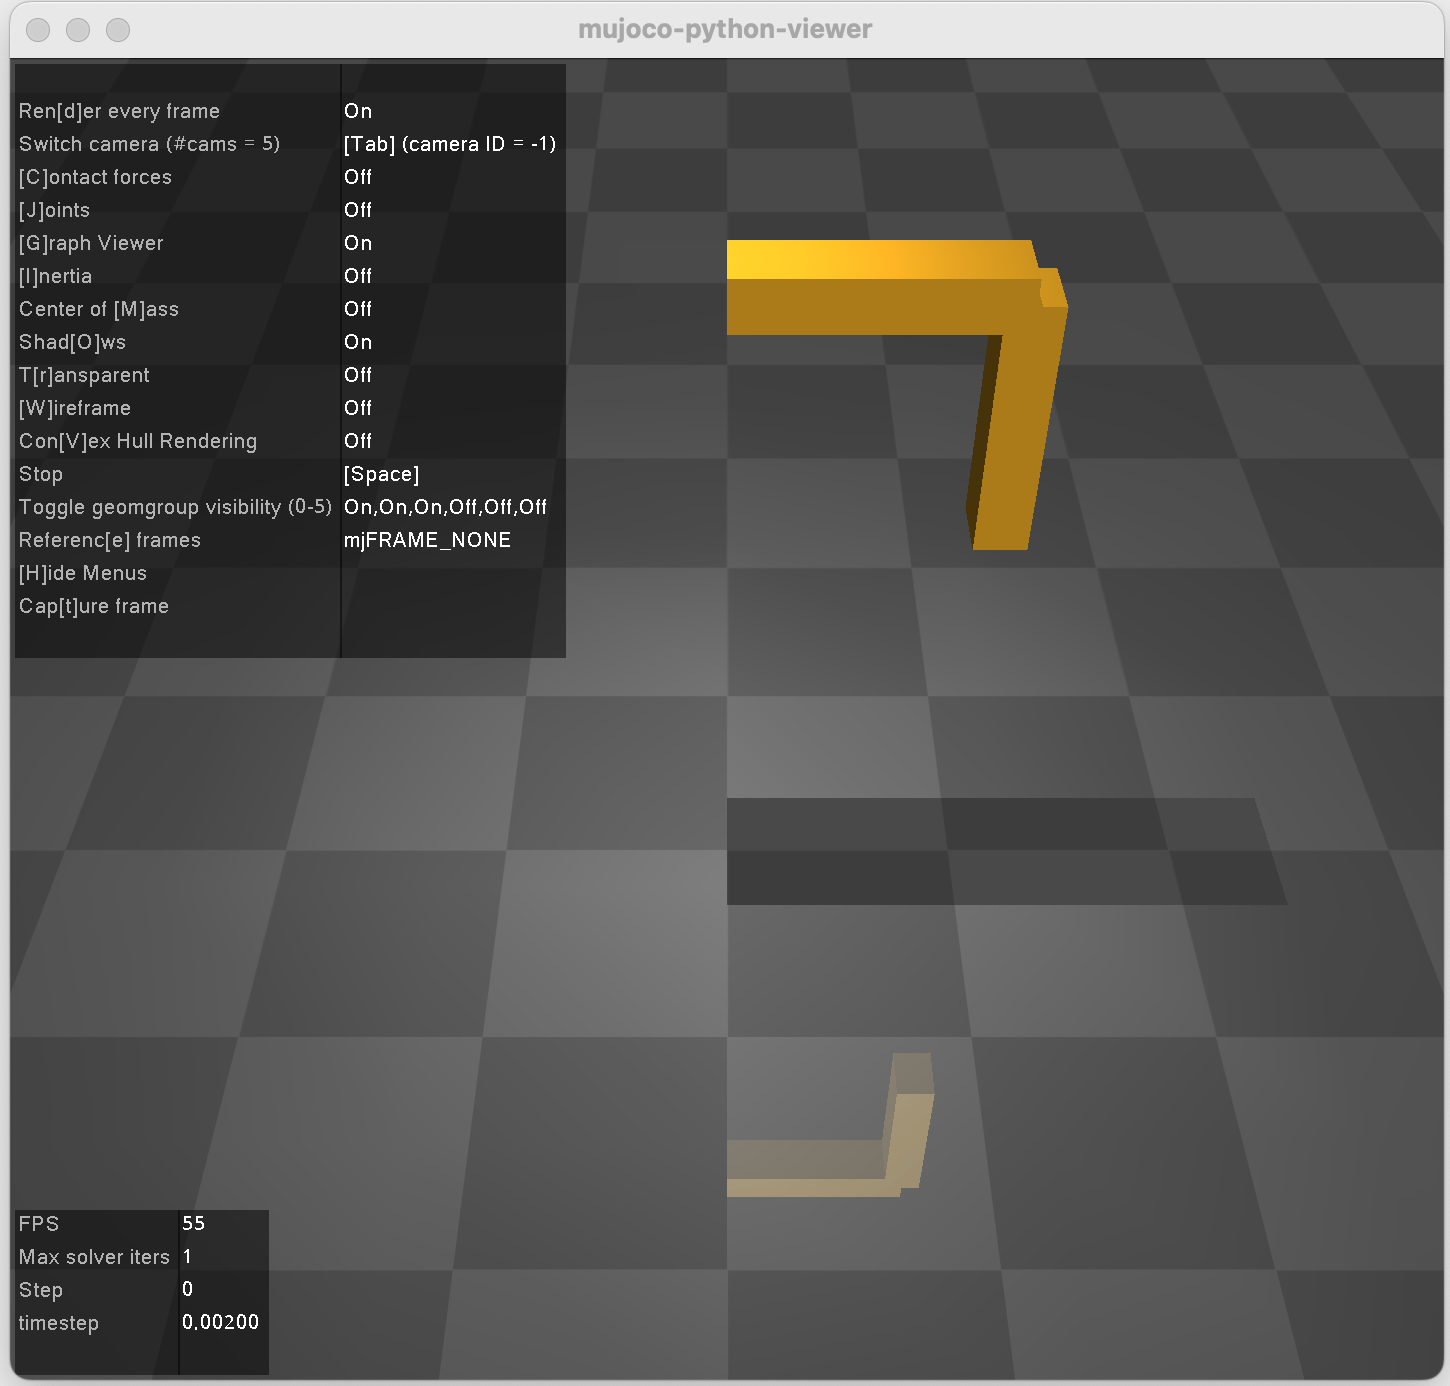Viewport: 1450px width, 1386px height.
Task: Click the maximize window button
Action: (x=118, y=30)
